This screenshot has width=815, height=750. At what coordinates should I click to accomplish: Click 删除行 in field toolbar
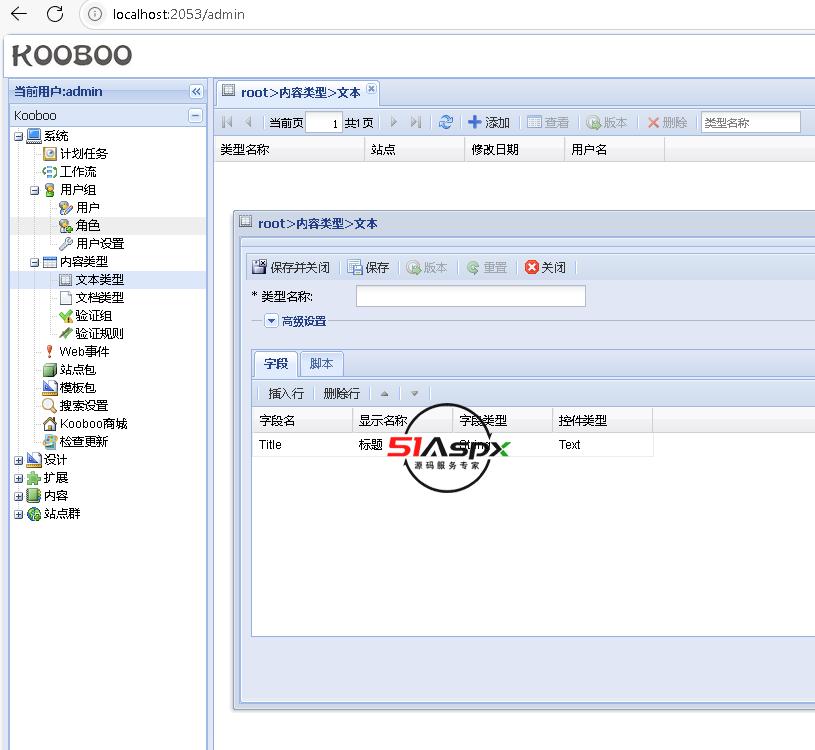(x=341, y=393)
